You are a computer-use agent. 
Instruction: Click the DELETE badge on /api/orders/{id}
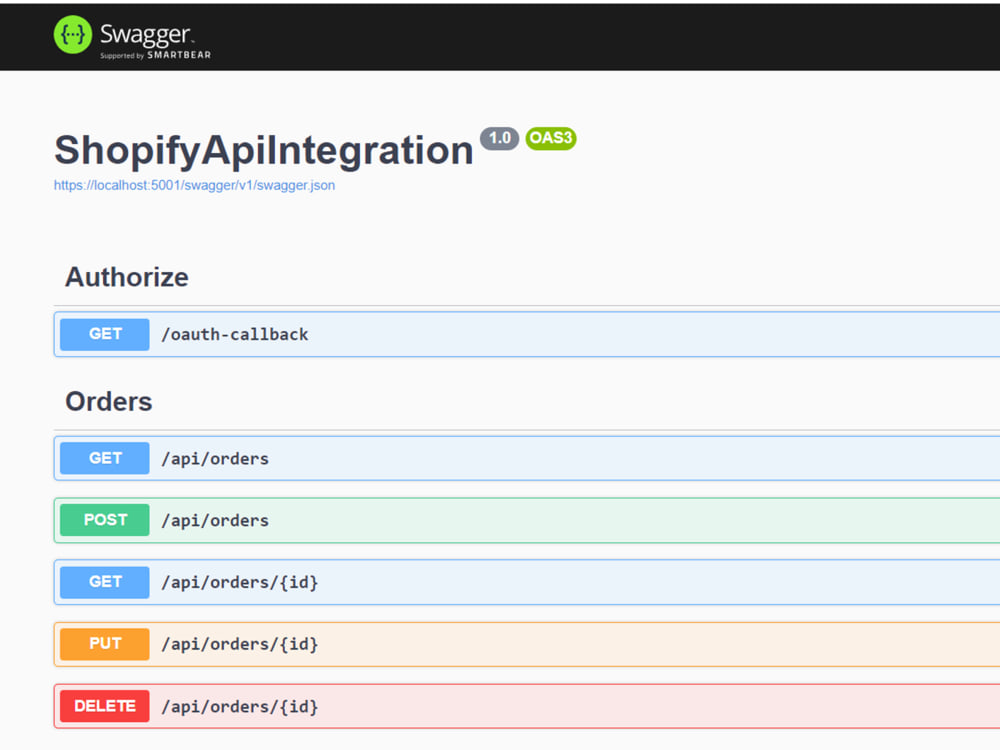[103, 706]
